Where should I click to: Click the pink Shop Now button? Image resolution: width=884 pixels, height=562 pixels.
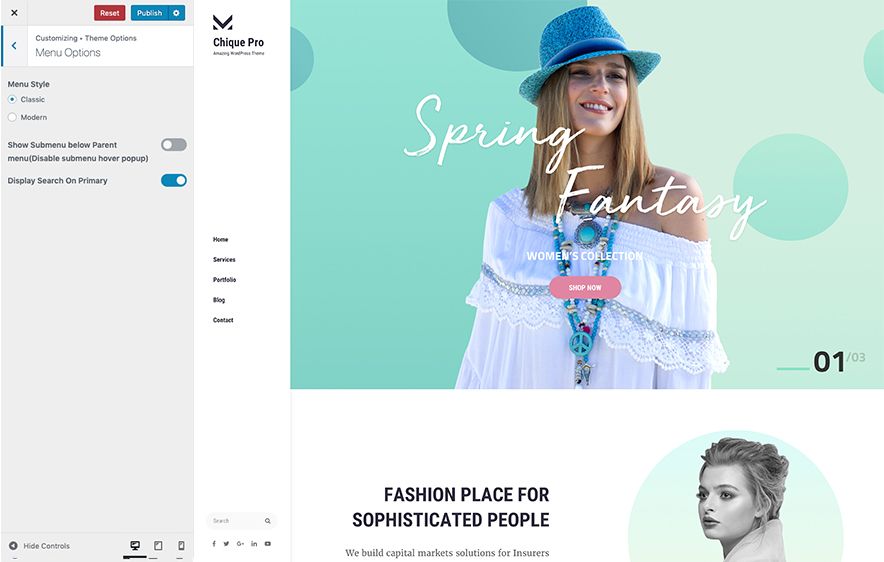point(585,287)
